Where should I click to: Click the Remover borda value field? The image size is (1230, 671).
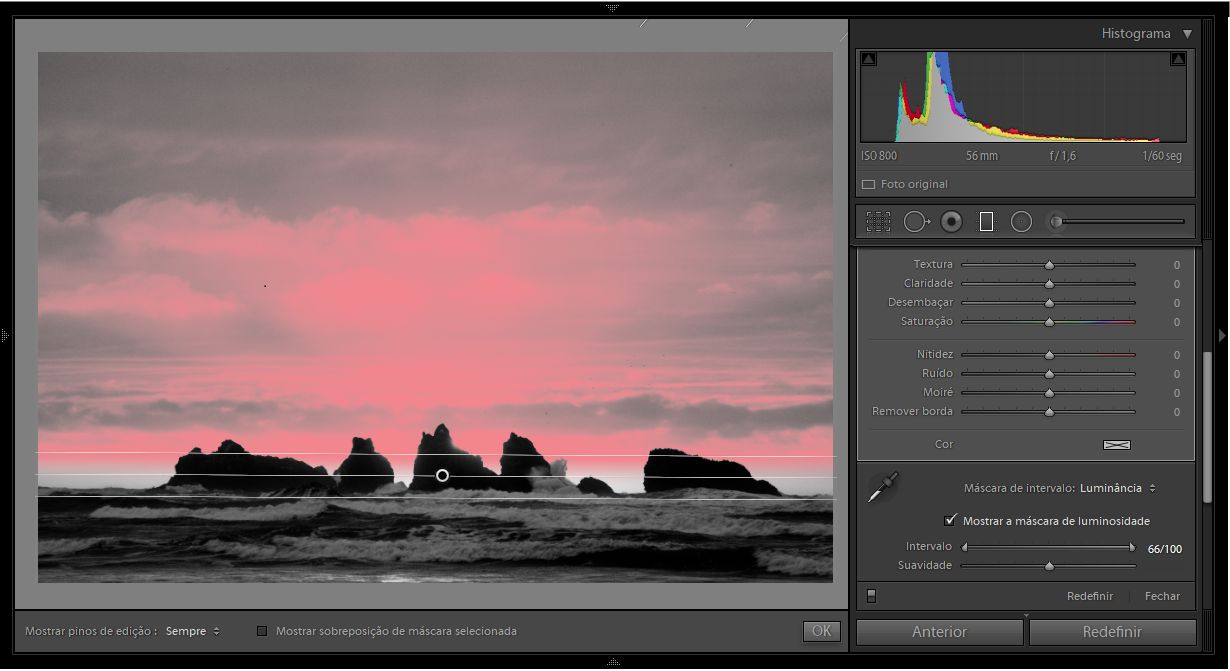[x=1176, y=412]
